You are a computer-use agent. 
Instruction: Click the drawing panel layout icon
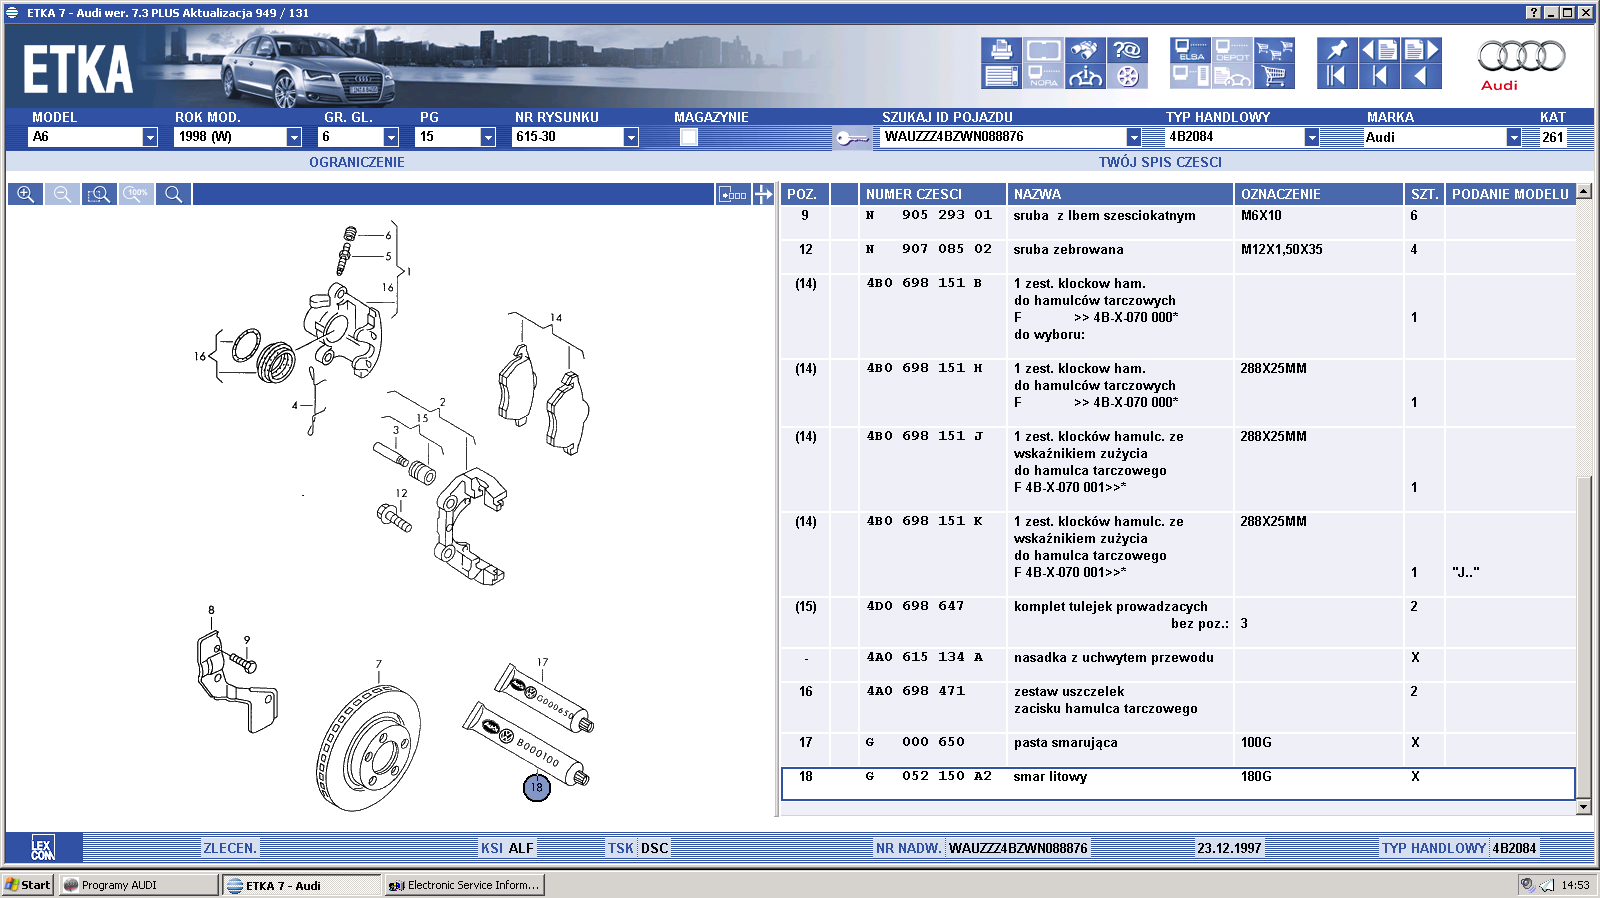click(x=733, y=194)
